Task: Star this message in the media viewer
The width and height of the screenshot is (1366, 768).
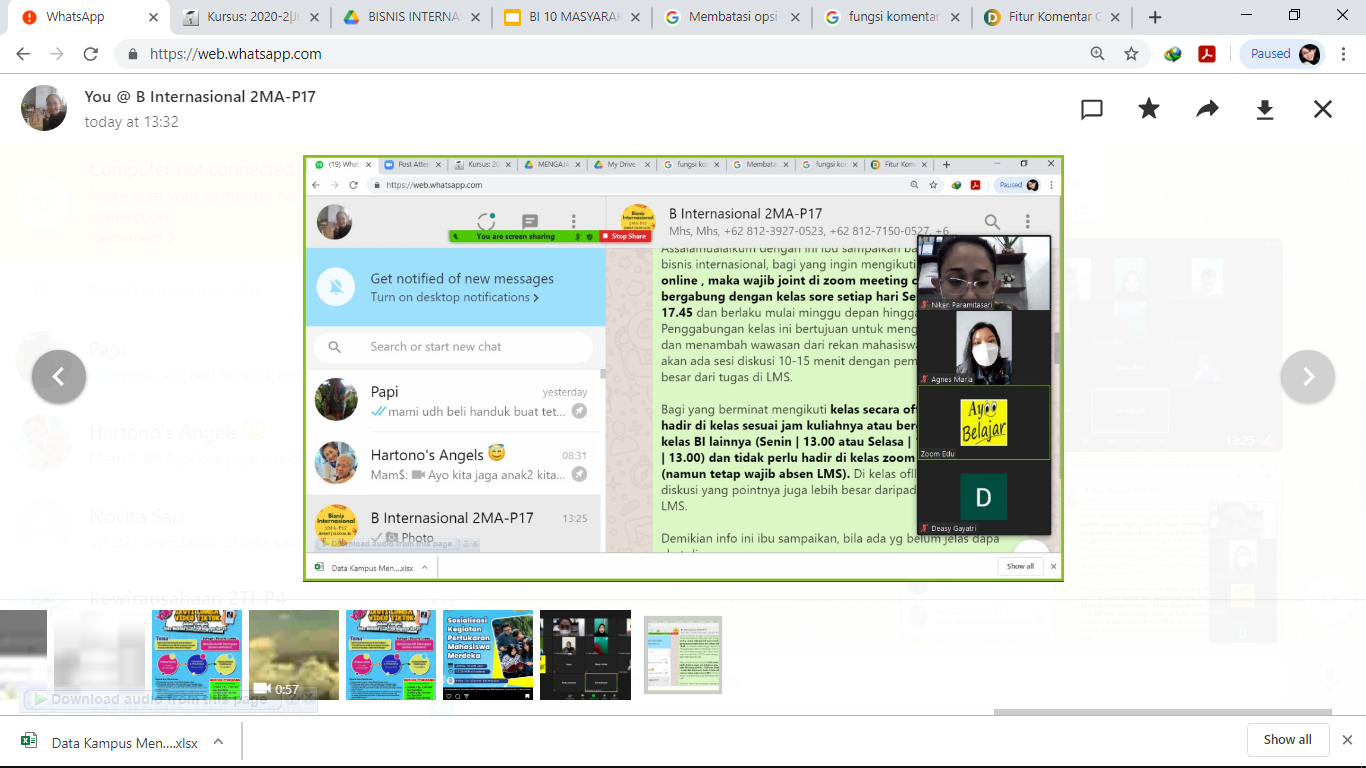Action: pyautogui.click(x=1149, y=109)
